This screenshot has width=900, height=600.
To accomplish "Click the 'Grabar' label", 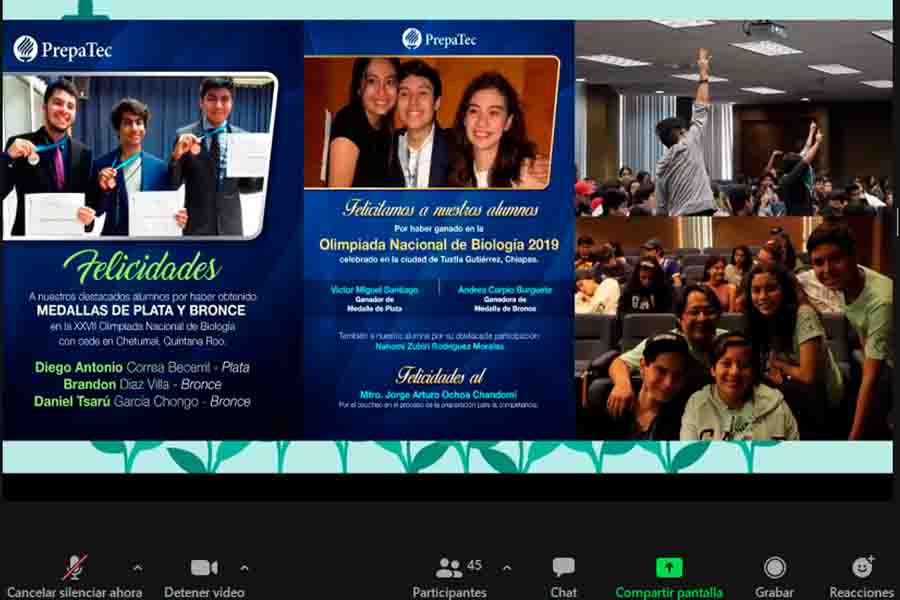I will tap(774, 593).
